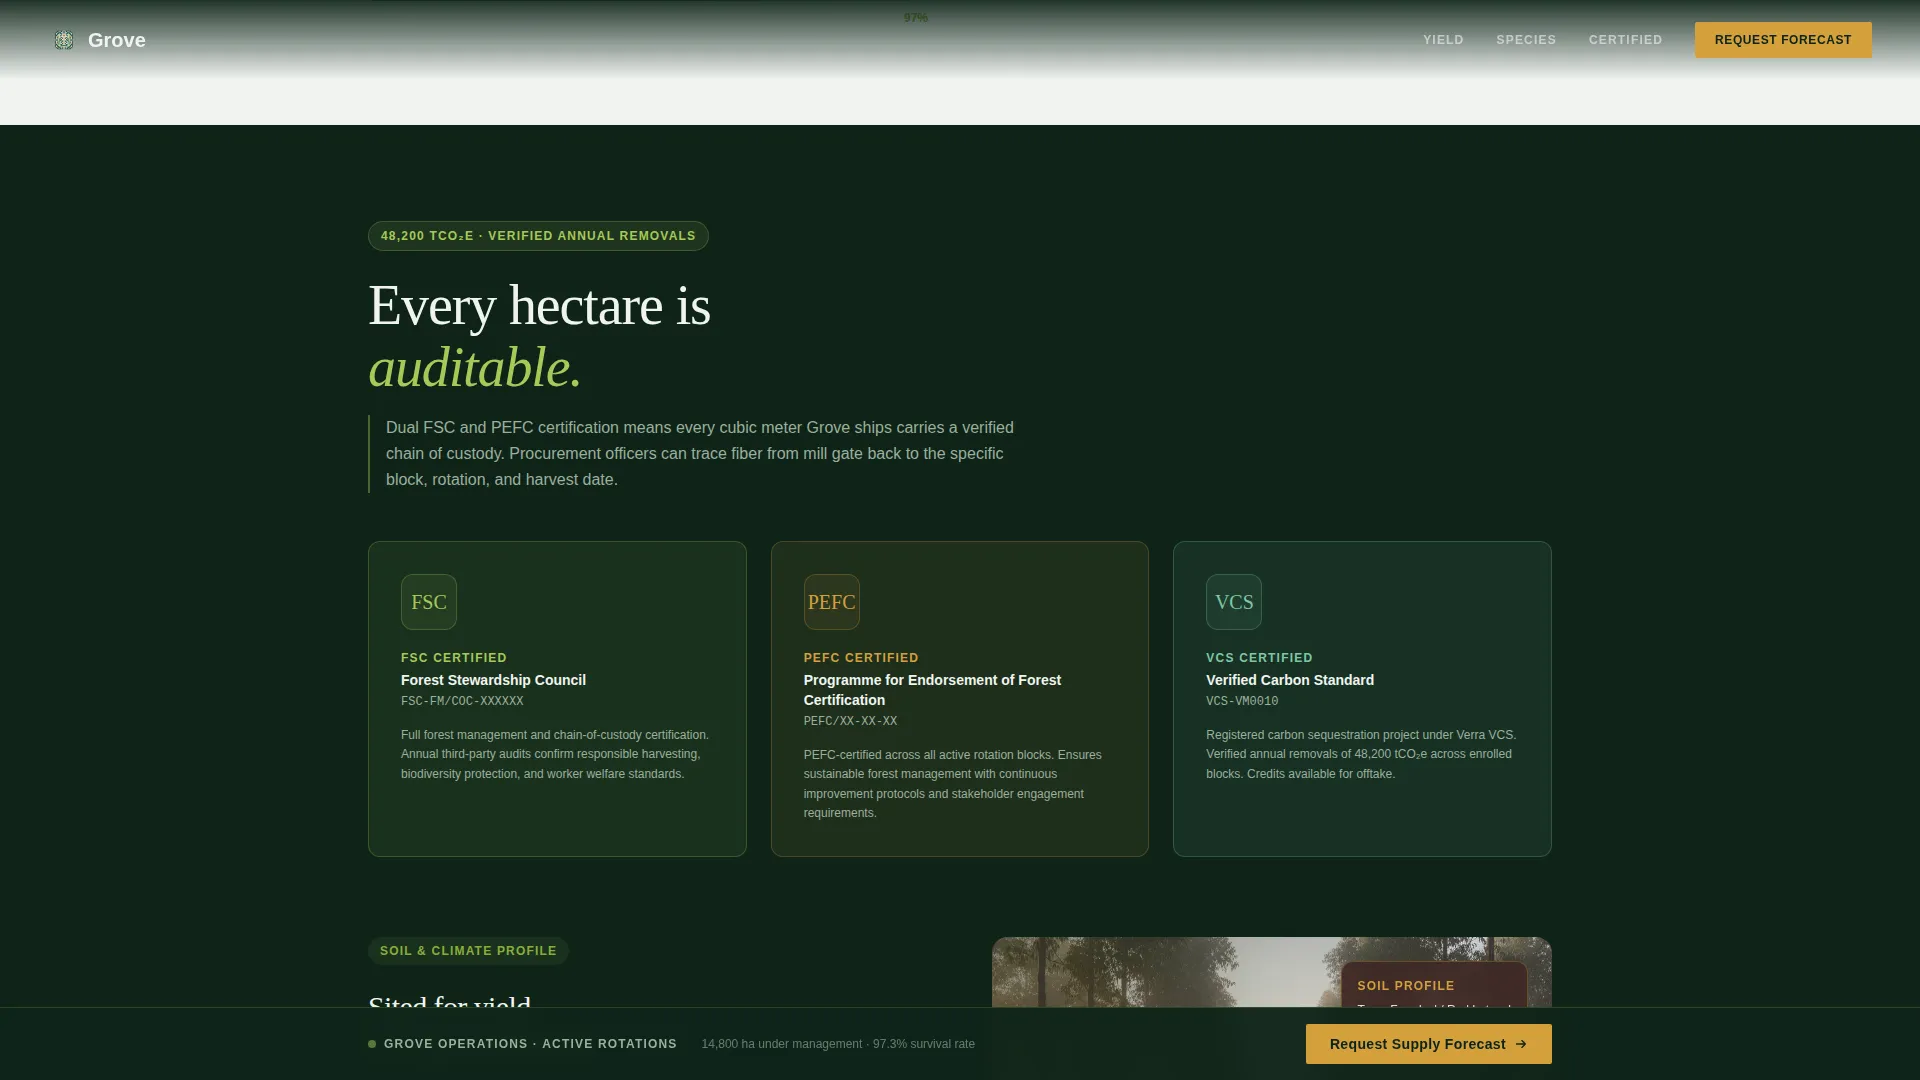Click Grove Operations · Active Rotations label
The width and height of the screenshot is (1920, 1080).
click(x=530, y=1044)
